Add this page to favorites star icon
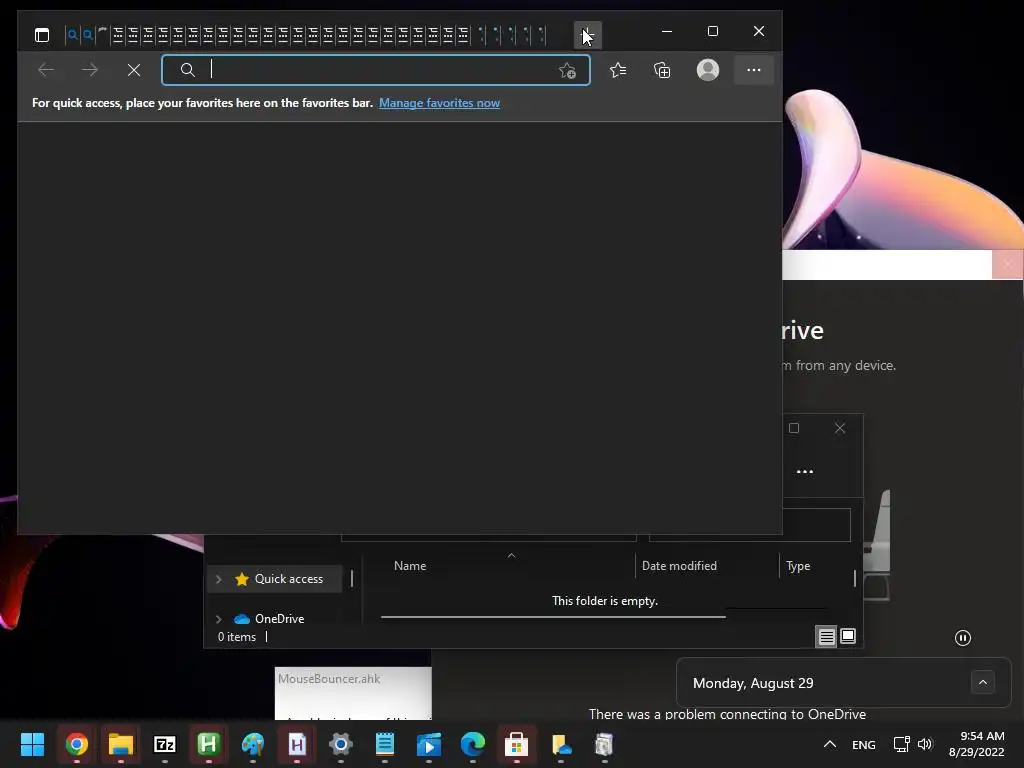1024x768 pixels. click(568, 71)
